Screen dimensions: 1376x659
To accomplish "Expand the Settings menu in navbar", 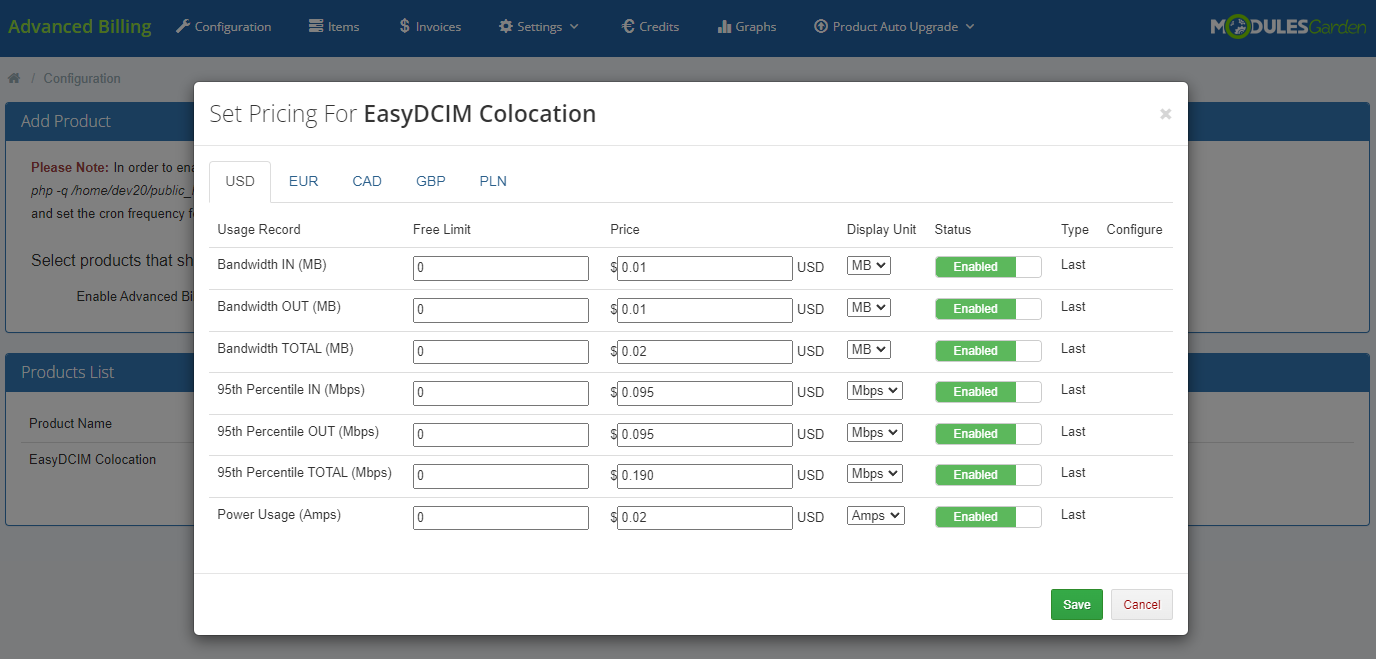I will [x=540, y=26].
